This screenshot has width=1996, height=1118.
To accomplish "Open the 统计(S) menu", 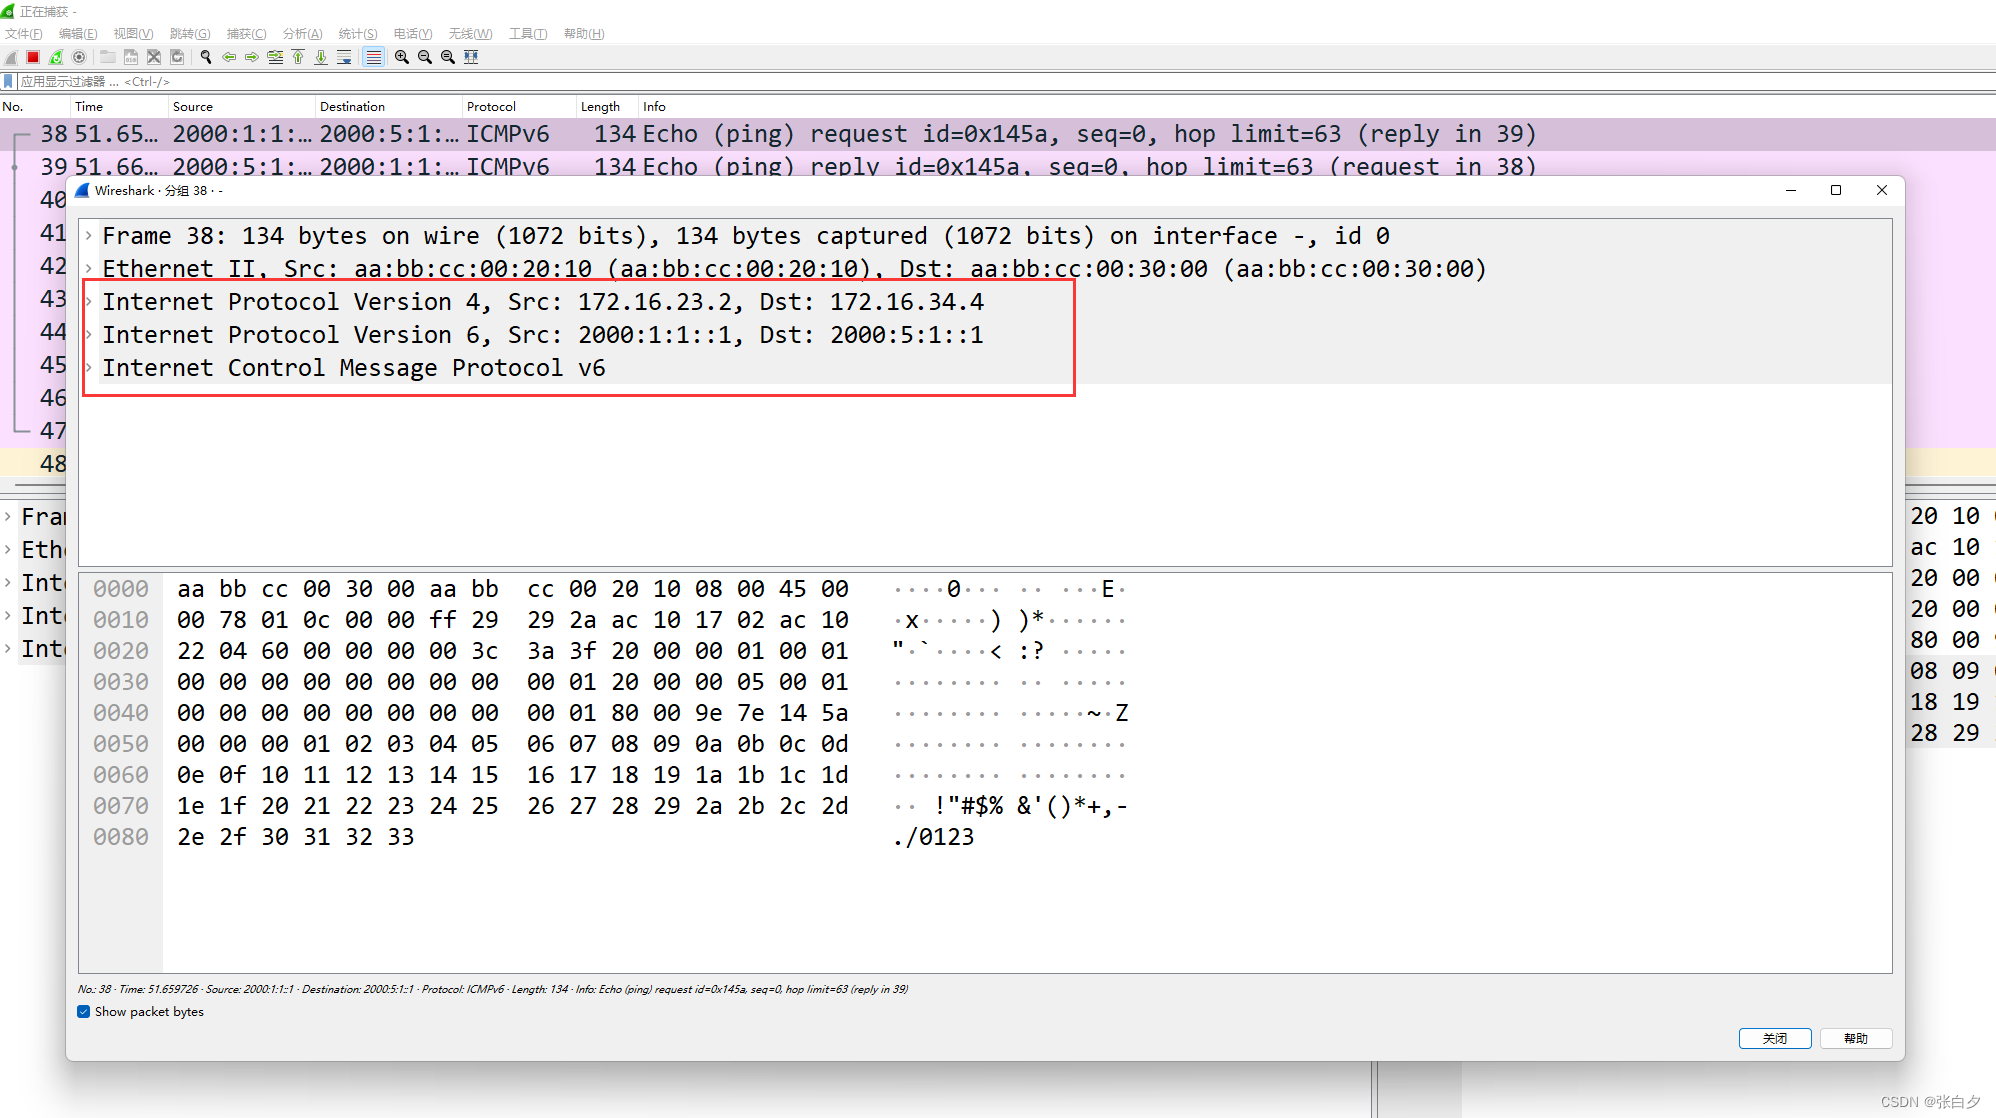I will (x=358, y=33).
